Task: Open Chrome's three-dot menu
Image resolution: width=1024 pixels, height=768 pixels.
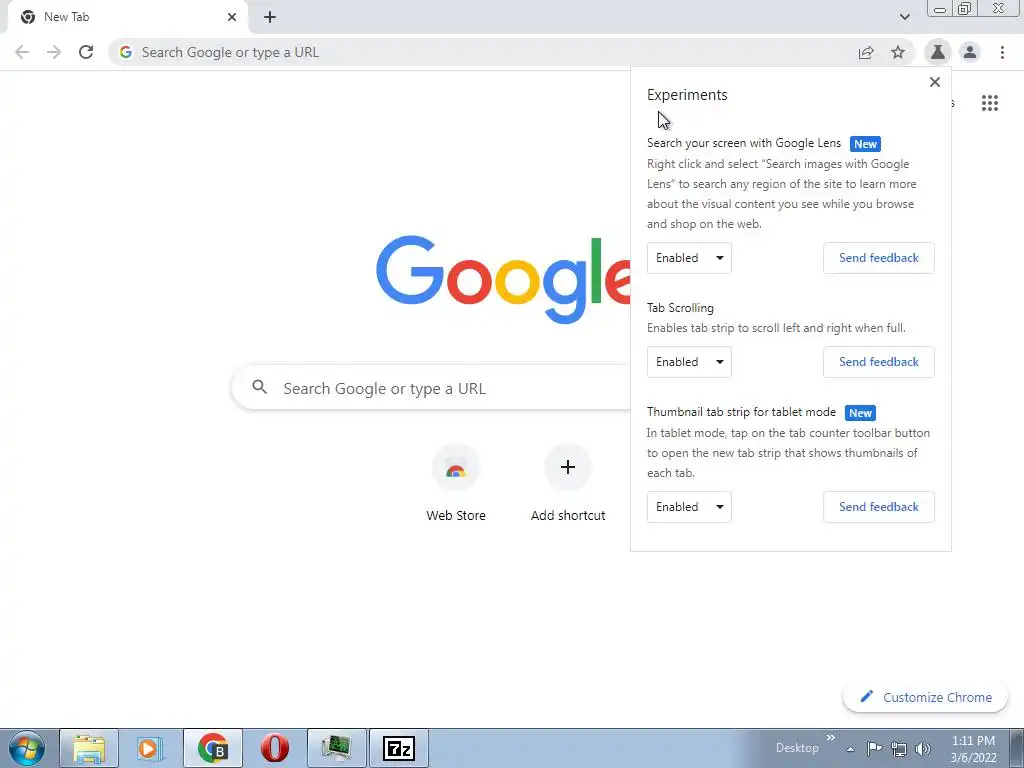Action: (1002, 52)
